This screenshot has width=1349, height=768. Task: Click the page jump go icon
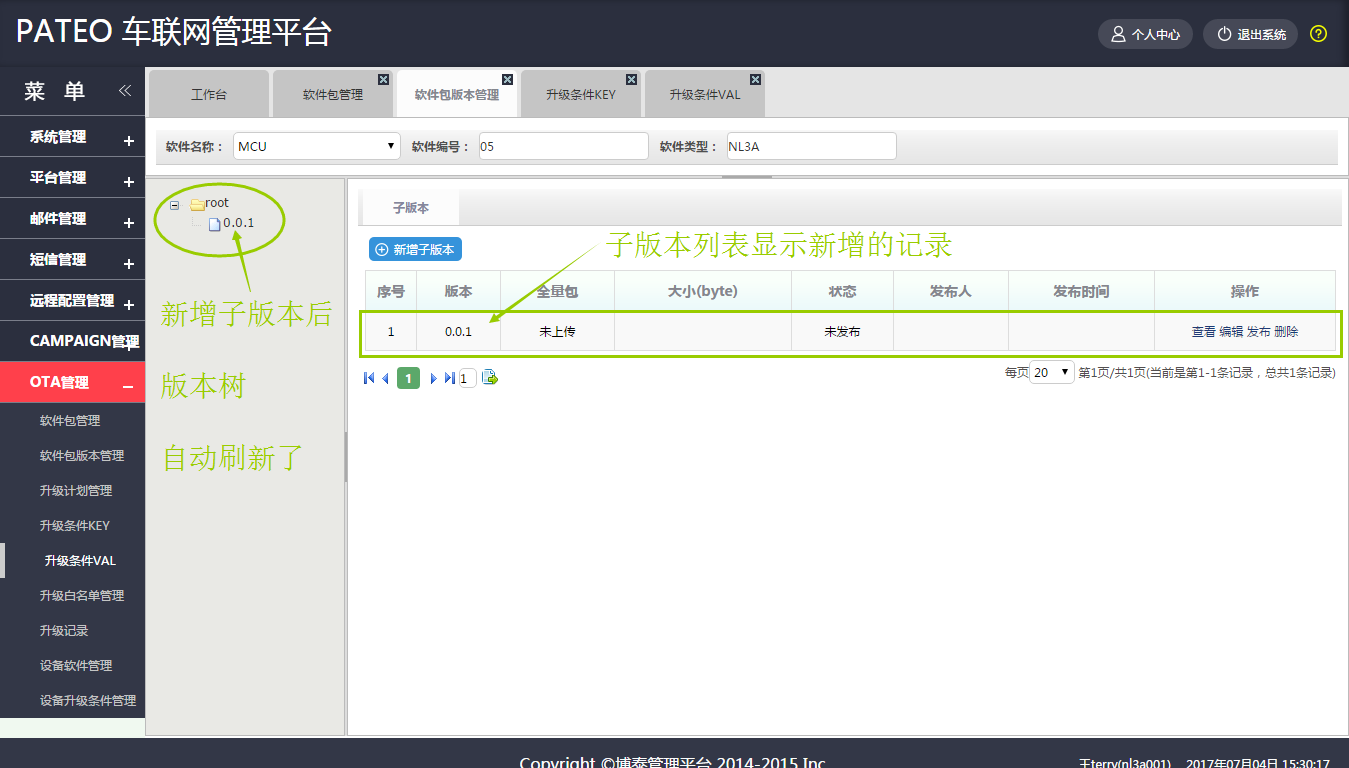pos(490,377)
